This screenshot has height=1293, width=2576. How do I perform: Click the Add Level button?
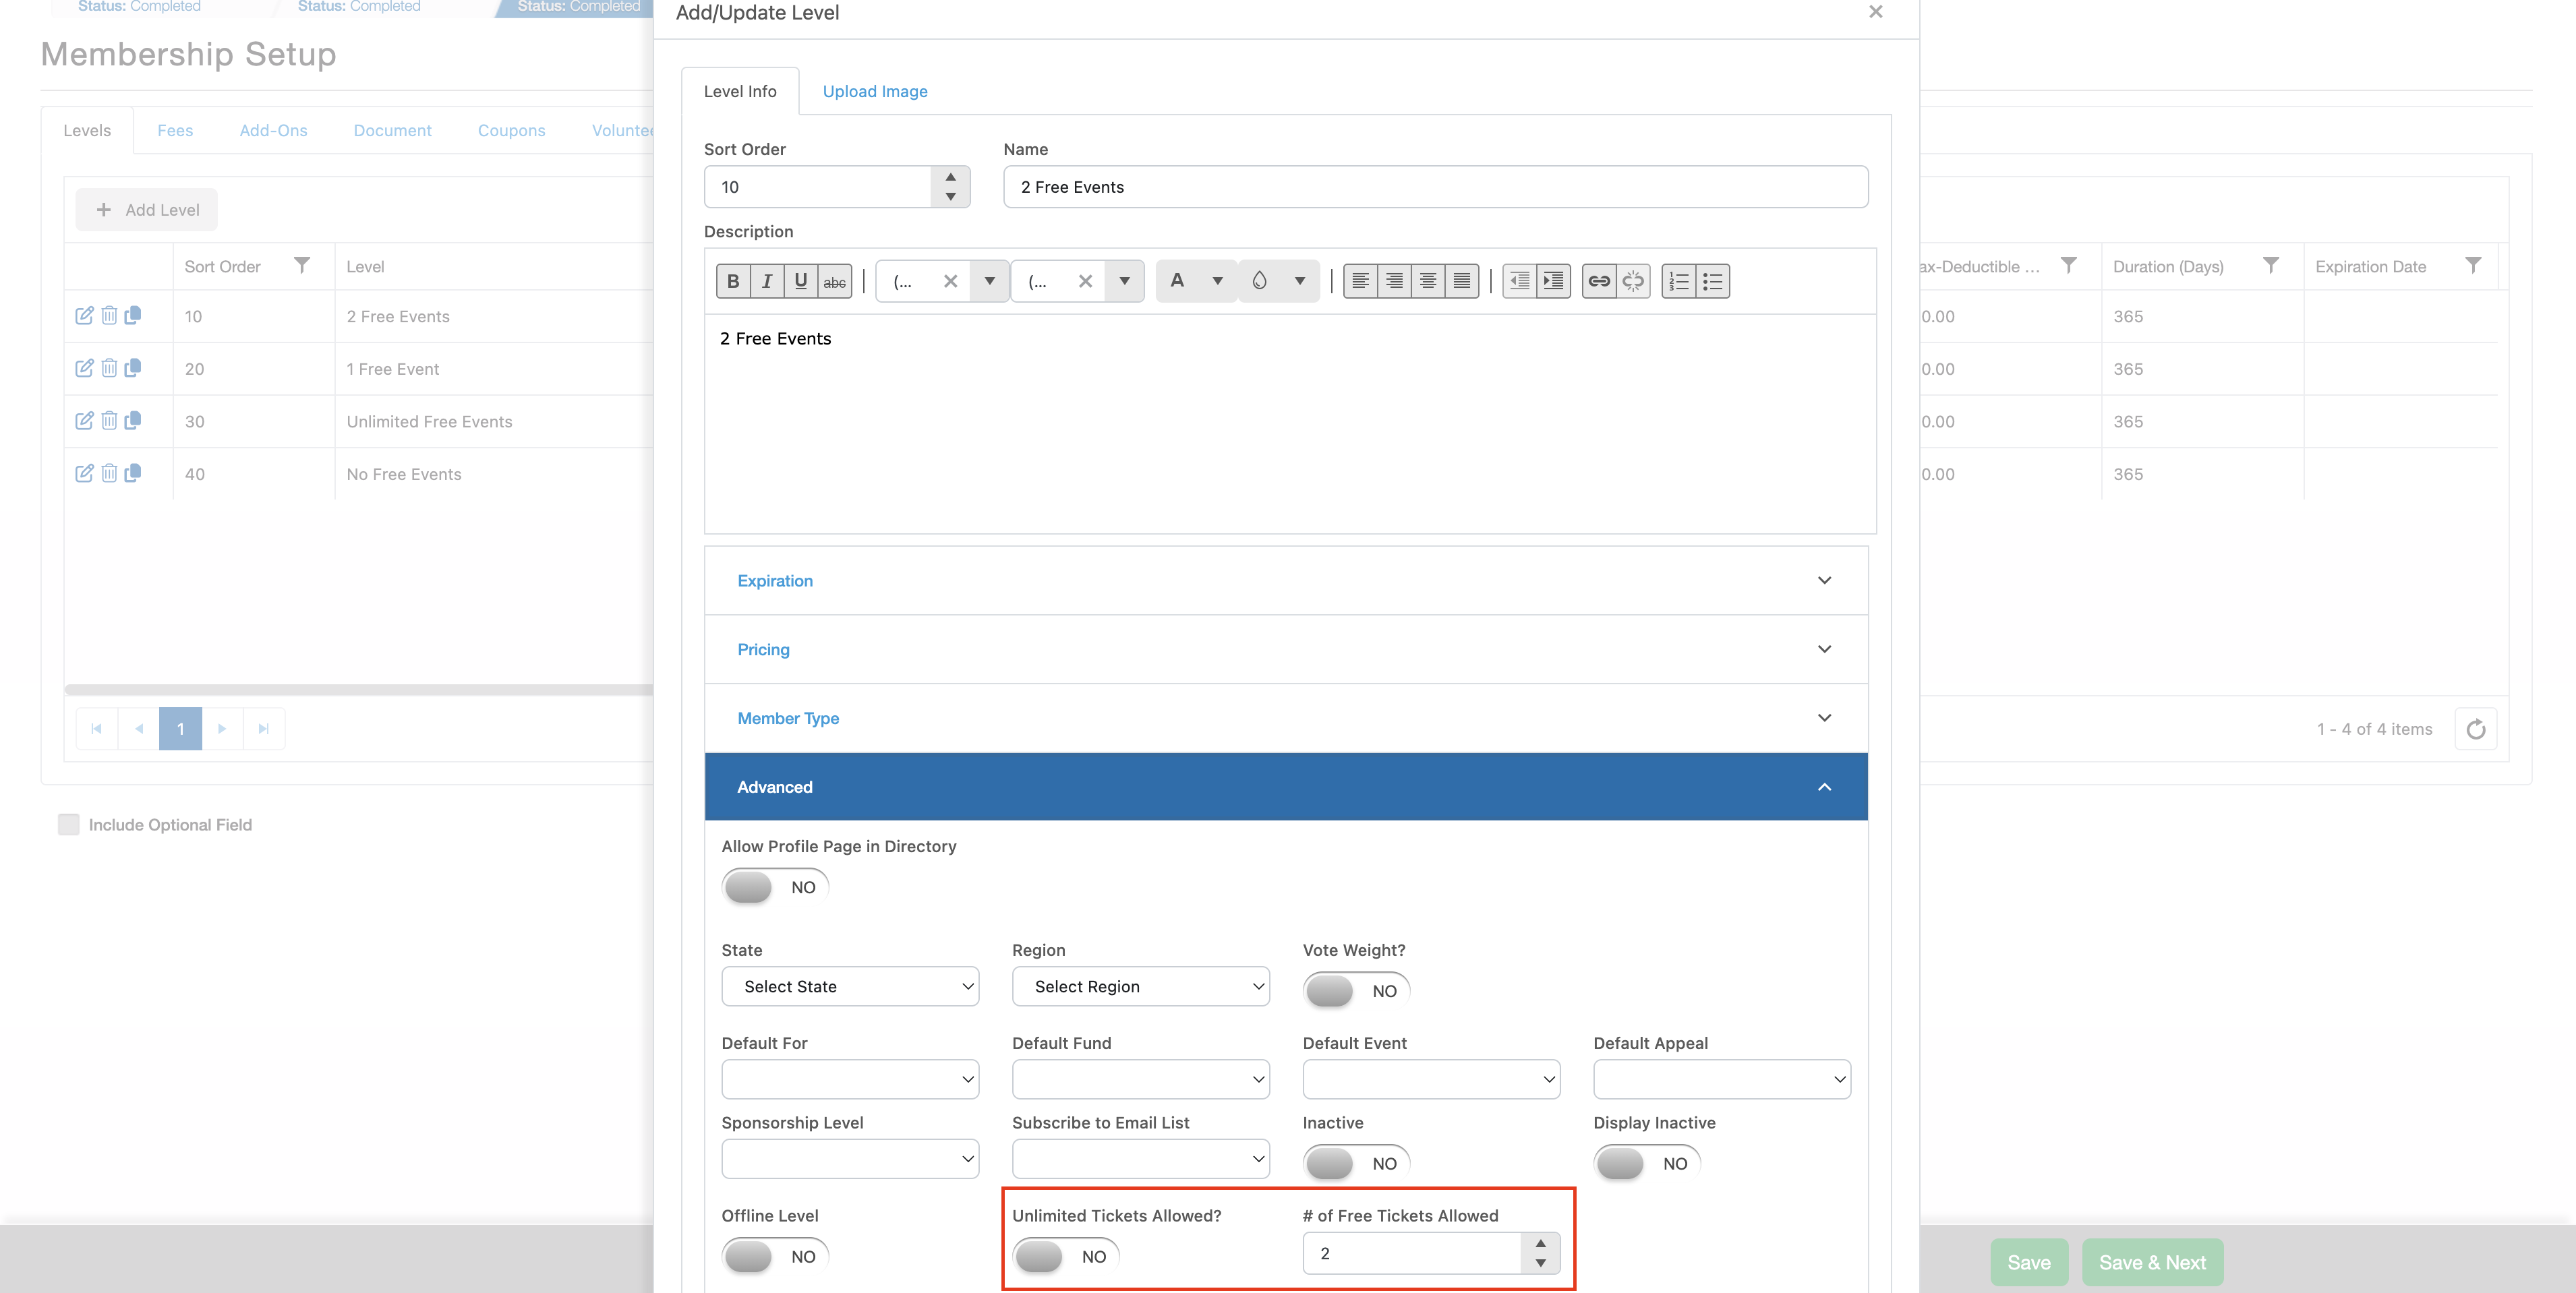pyautogui.click(x=147, y=210)
